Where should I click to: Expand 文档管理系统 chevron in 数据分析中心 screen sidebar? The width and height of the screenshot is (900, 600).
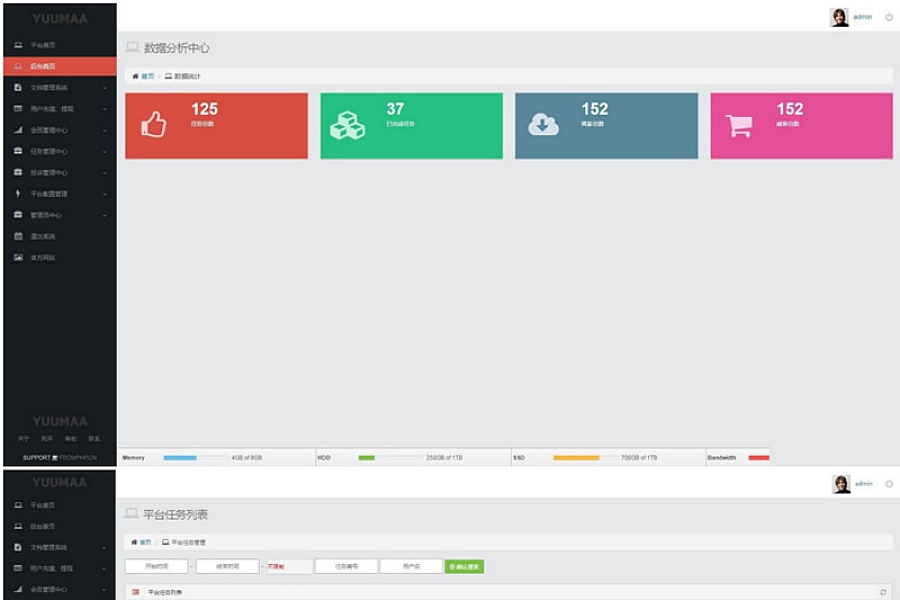click(x=104, y=88)
